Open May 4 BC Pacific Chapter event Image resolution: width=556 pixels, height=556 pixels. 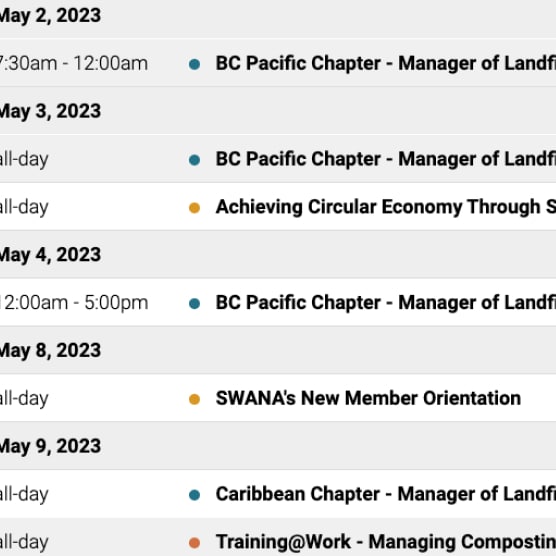click(x=386, y=302)
